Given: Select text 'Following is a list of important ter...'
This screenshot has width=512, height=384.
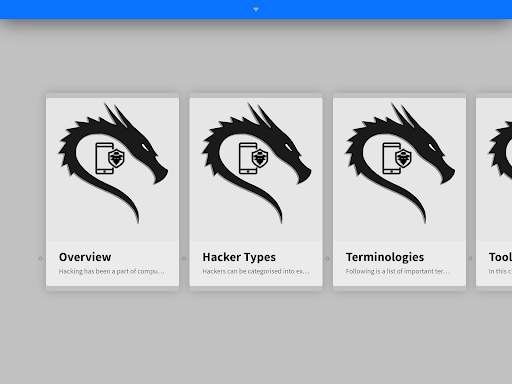Looking at the screenshot, I should click(397, 271).
